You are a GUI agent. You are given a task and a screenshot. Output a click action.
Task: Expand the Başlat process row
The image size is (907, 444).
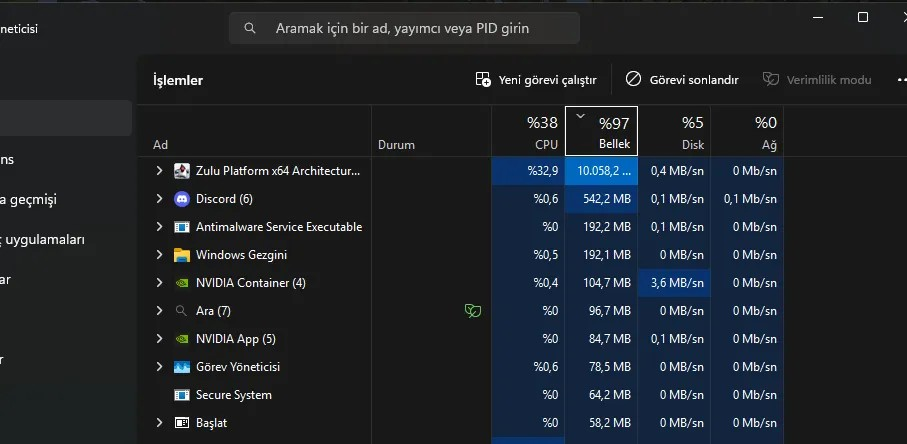[160, 423]
